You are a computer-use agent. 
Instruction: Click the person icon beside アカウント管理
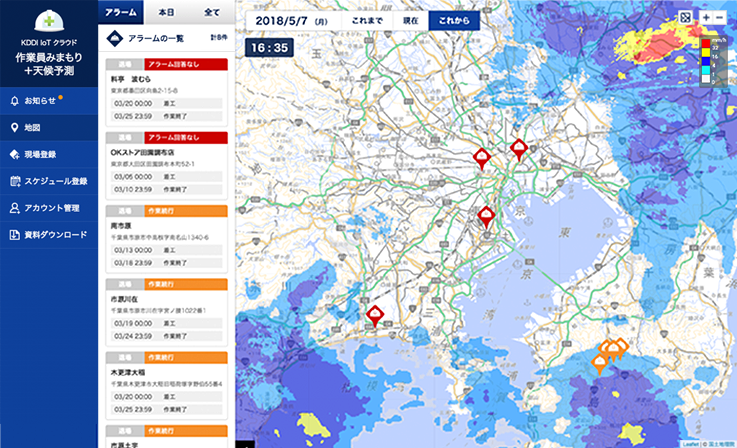point(15,208)
